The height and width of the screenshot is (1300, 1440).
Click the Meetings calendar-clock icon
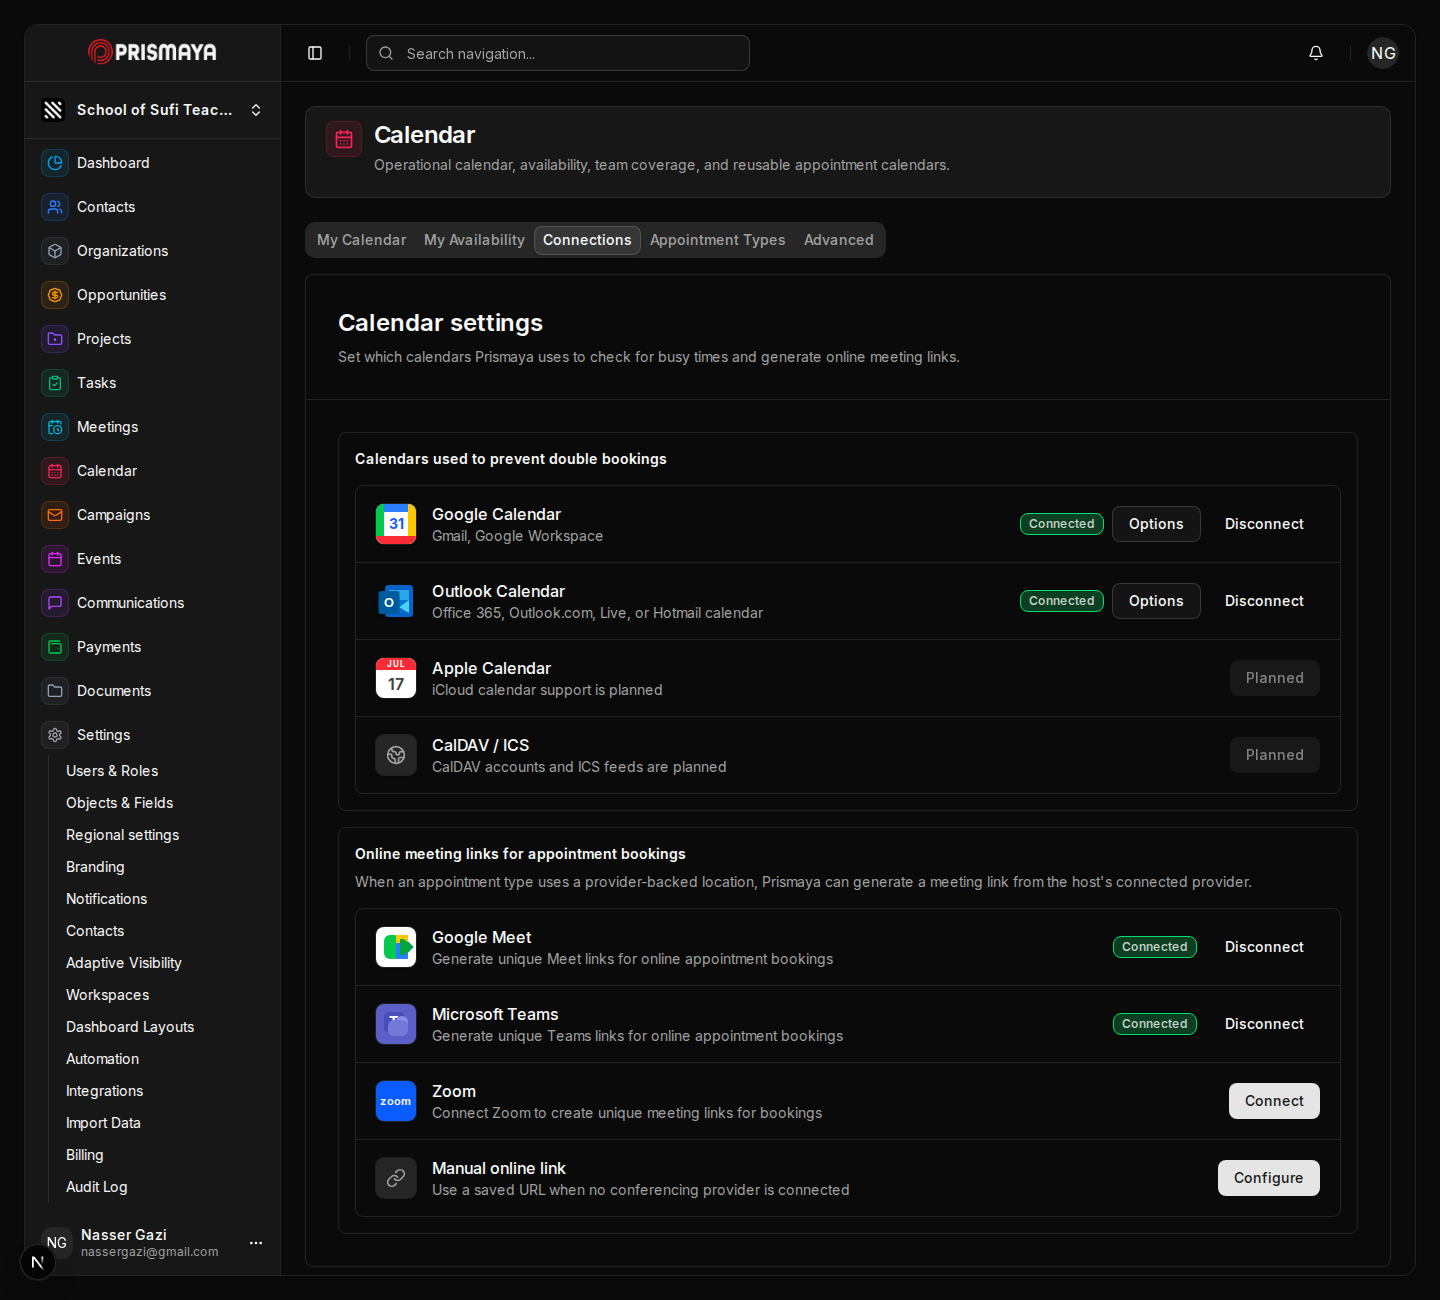[x=55, y=427]
